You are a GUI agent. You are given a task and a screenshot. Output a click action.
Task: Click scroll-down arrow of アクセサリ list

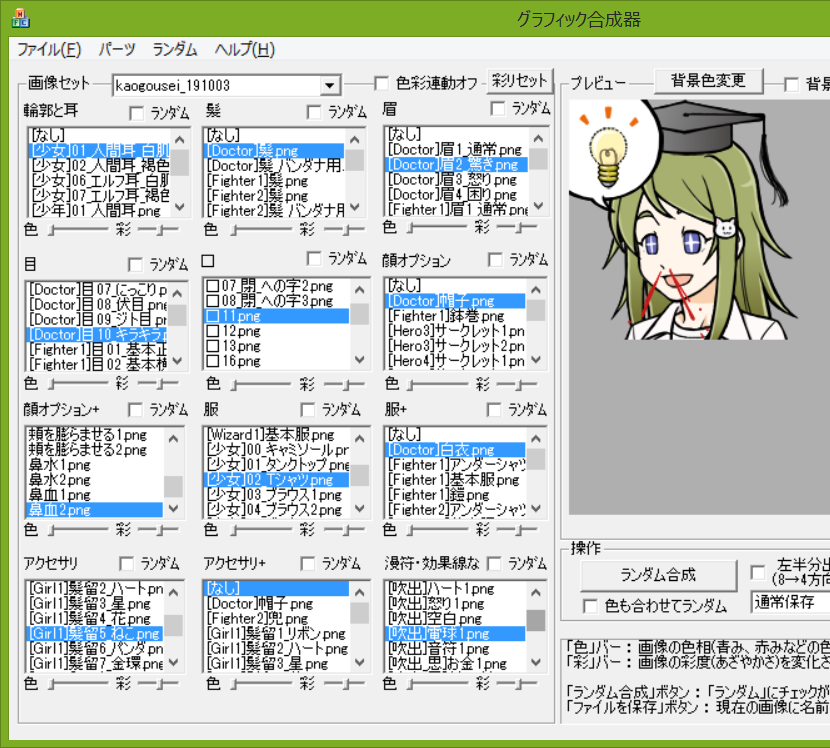tap(173, 662)
